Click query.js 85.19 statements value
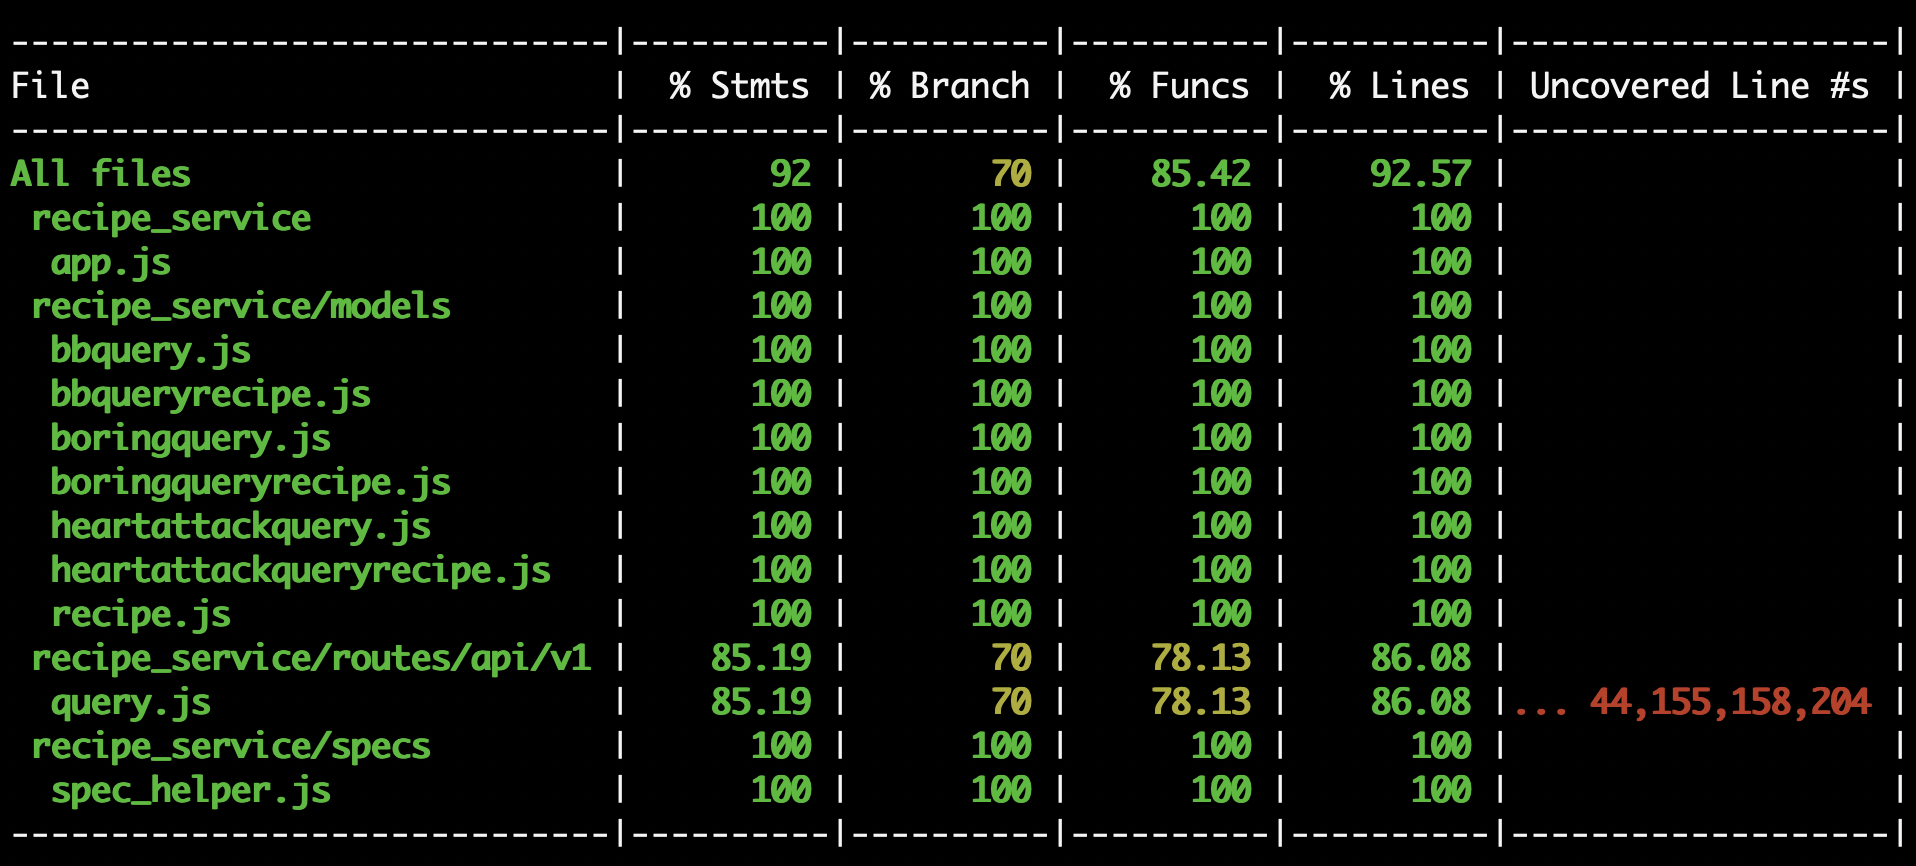 [x=760, y=702]
